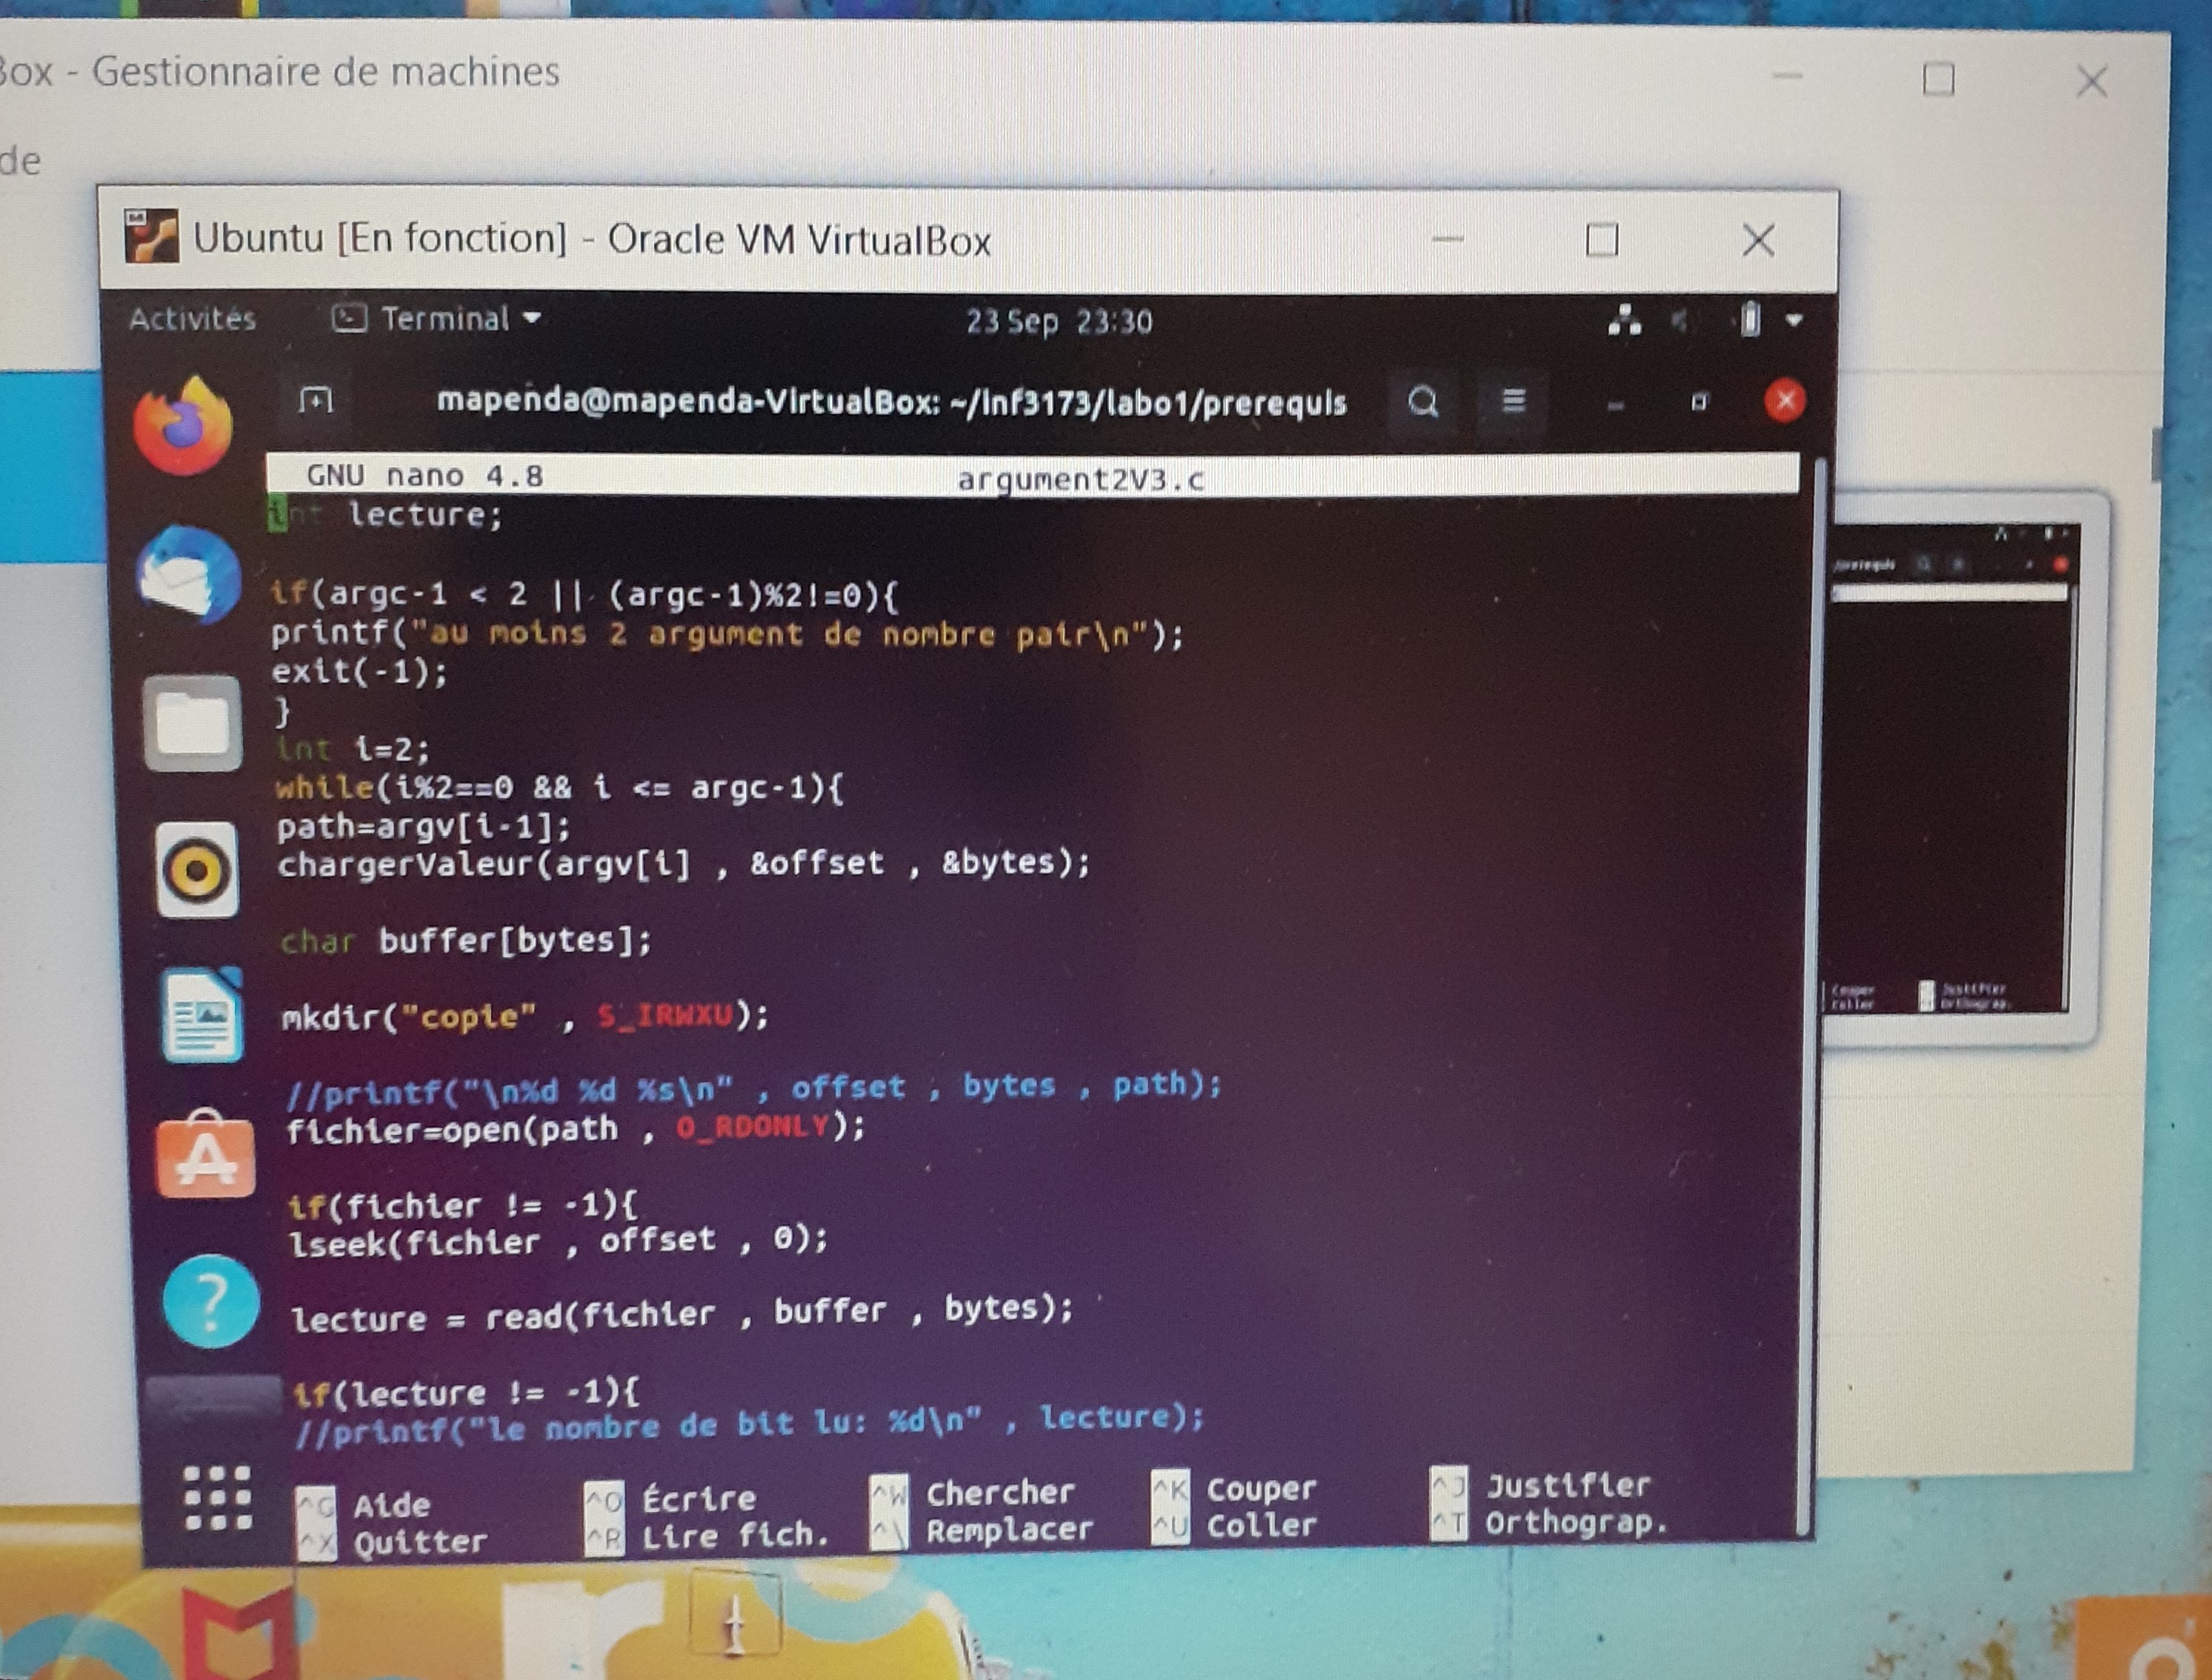Launch LibreOffice Writer from the dock

(x=203, y=1016)
